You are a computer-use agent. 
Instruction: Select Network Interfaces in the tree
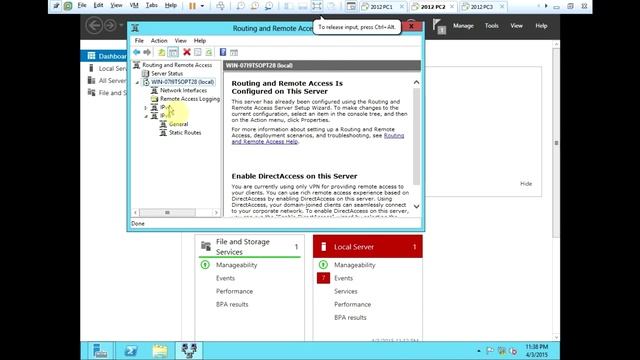click(183, 90)
